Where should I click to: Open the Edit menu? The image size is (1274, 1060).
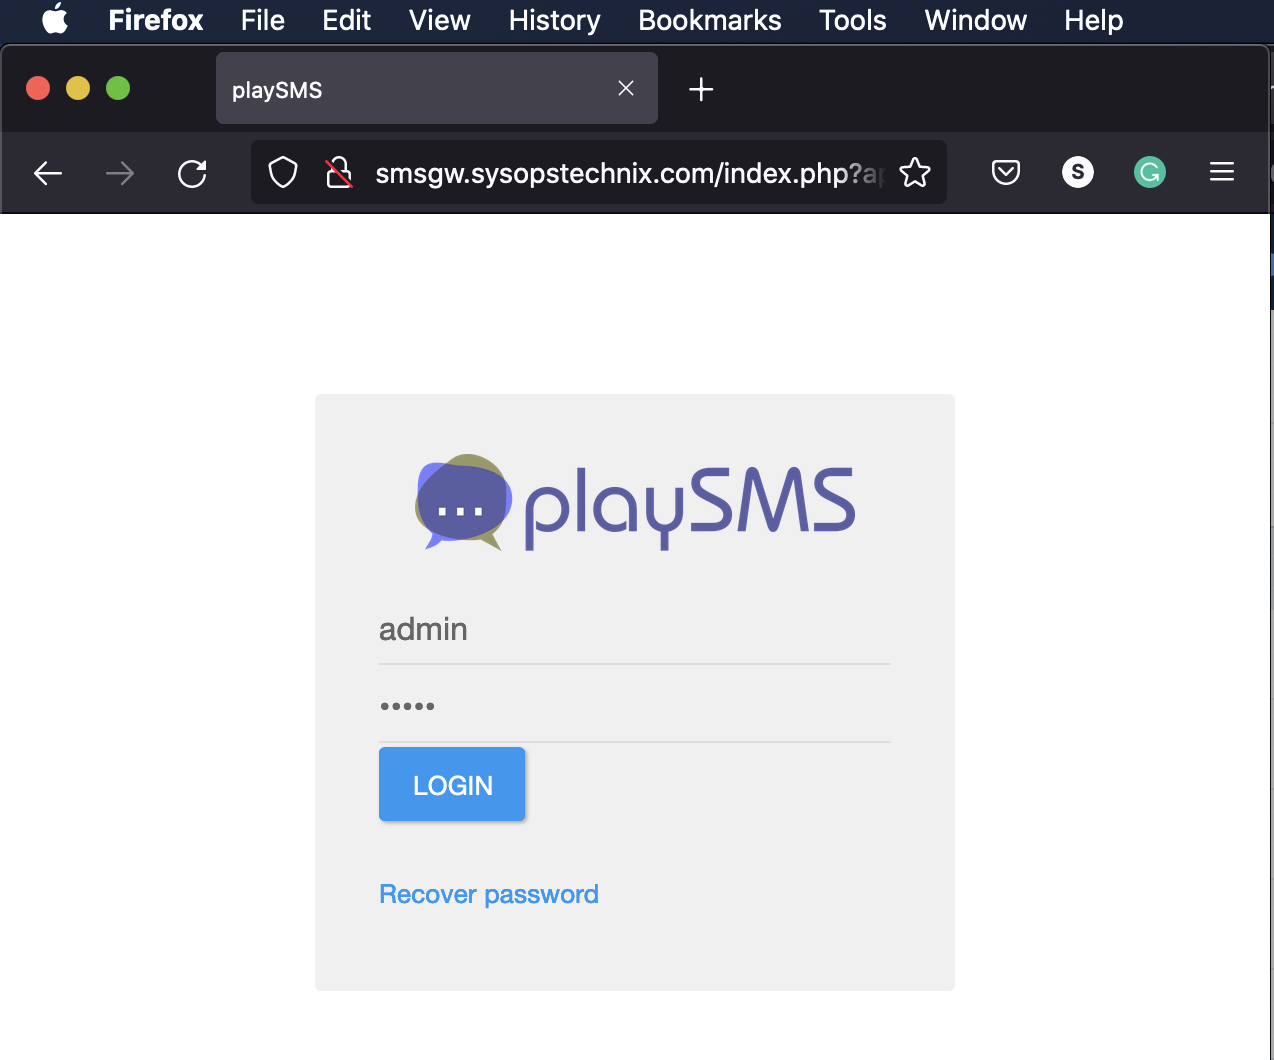[x=347, y=20]
